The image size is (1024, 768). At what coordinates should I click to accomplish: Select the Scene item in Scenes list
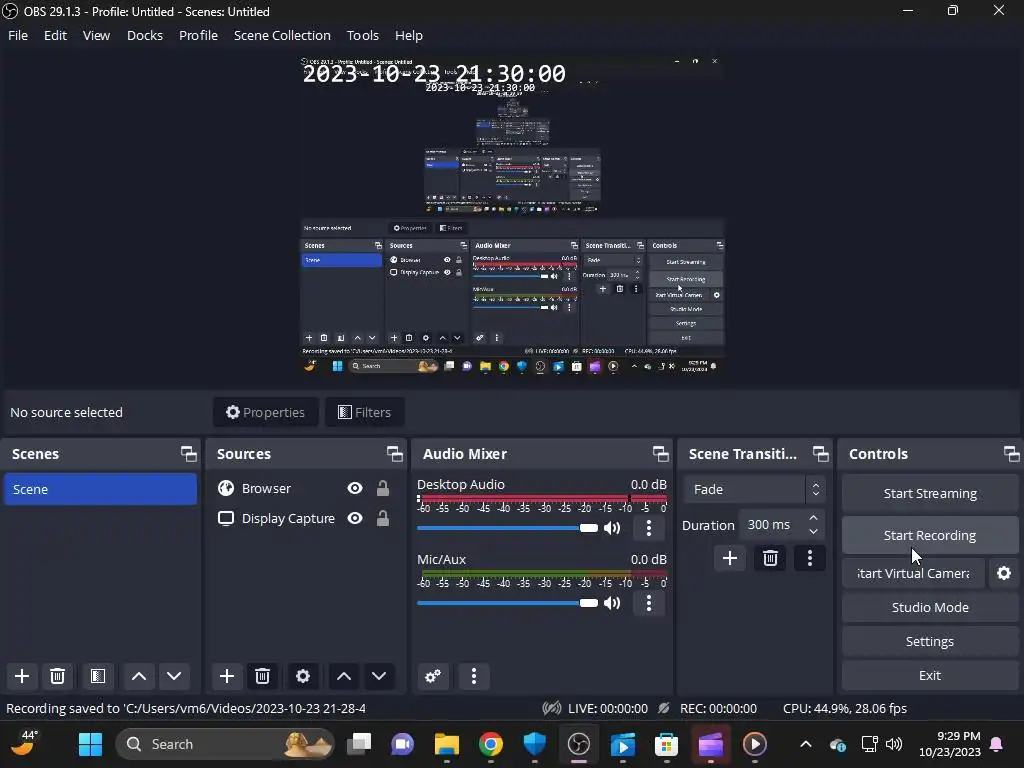[x=101, y=489]
